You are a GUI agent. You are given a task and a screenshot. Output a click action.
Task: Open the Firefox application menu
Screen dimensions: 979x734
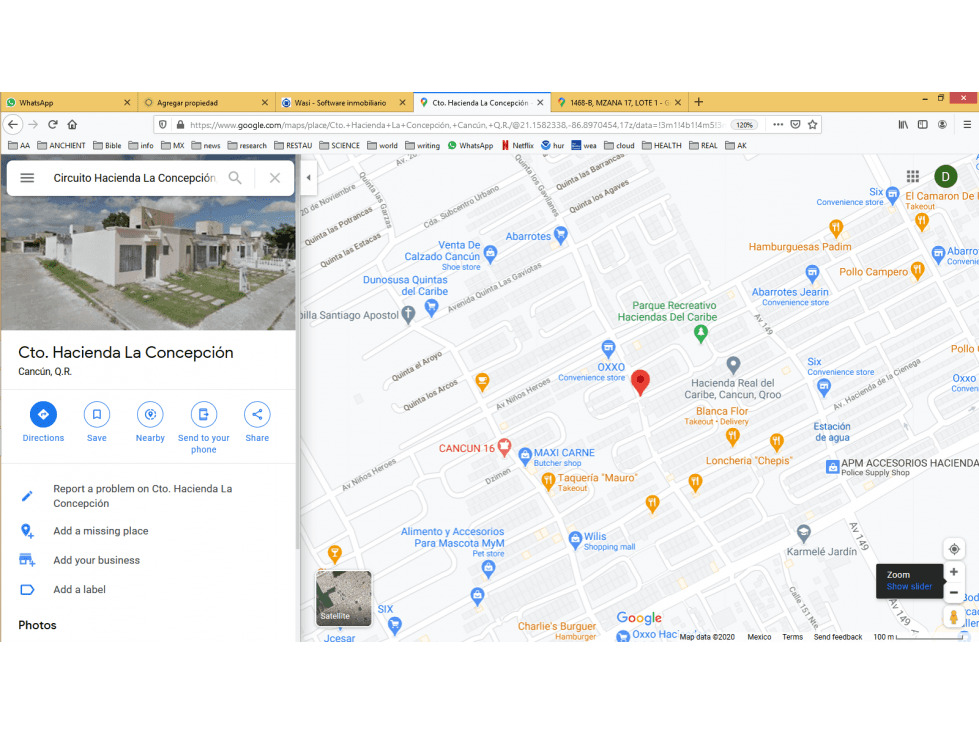pyautogui.click(x=967, y=124)
